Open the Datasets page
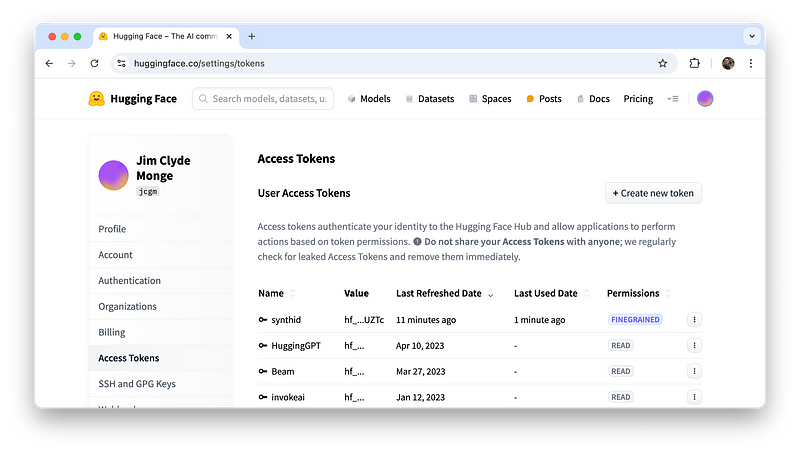Viewport: 800px width, 454px height. click(430, 98)
